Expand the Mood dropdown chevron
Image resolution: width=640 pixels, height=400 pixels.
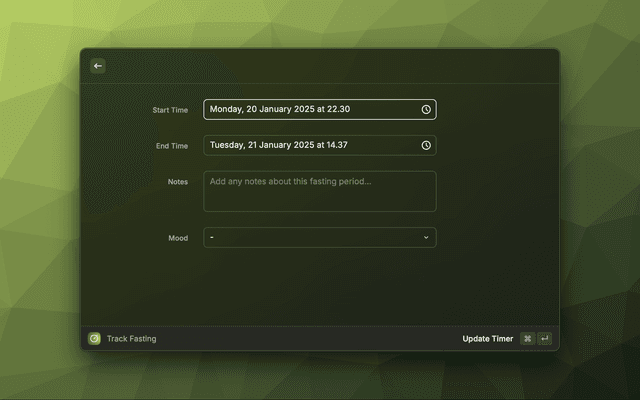[x=426, y=238]
